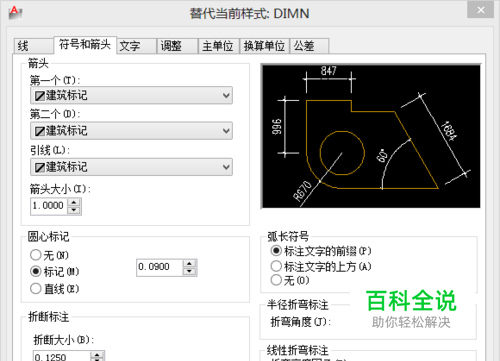Viewport: 500px width, 361px height.
Task: Switch to the 线 tab
Action: [x=33, y=46]
